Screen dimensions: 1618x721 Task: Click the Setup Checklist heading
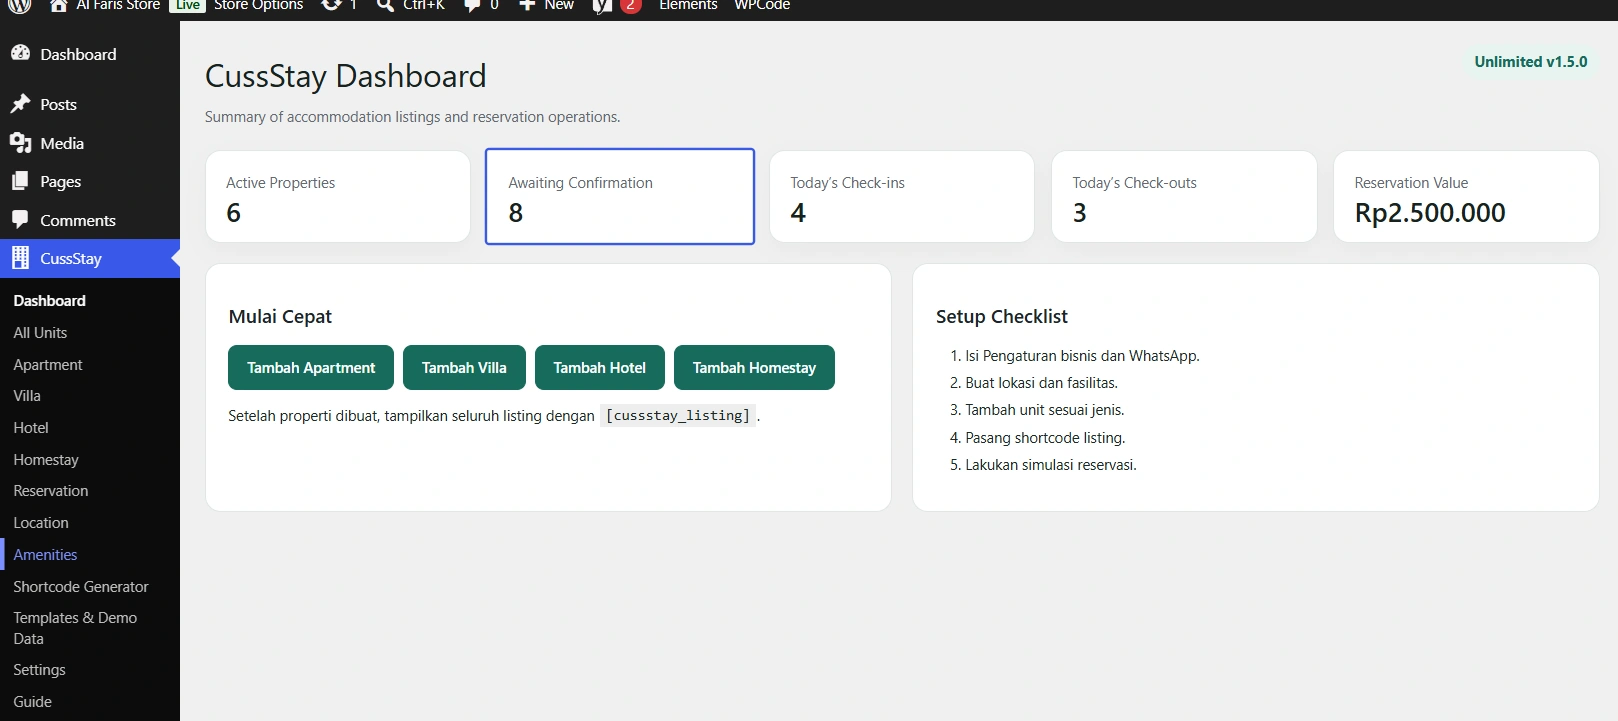tap(1002, 317)
